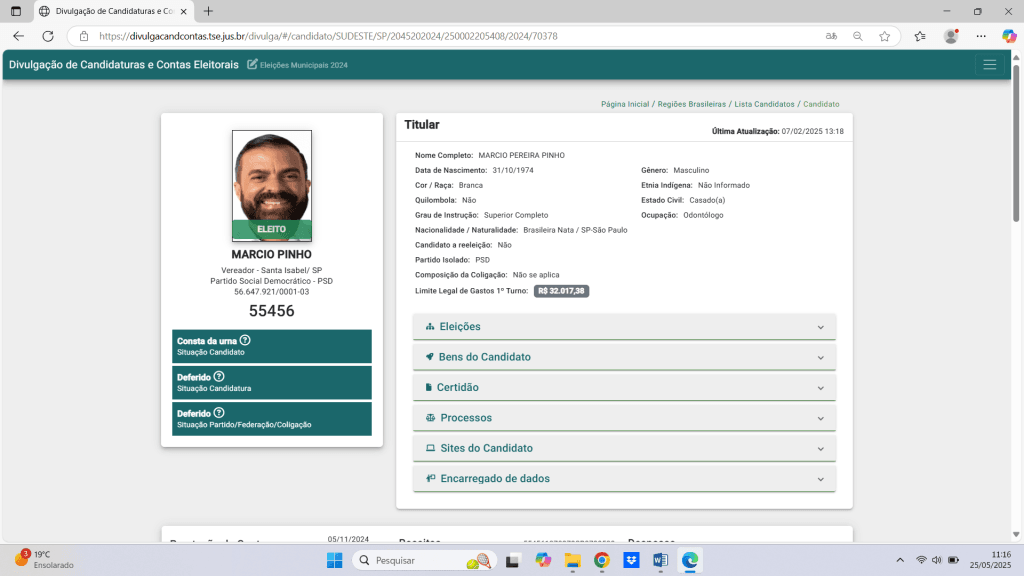Click Eleições Municipais 2024 header link
Image resolution: width=1024 pixels, height=576 pixels.
tap(303, 65)
